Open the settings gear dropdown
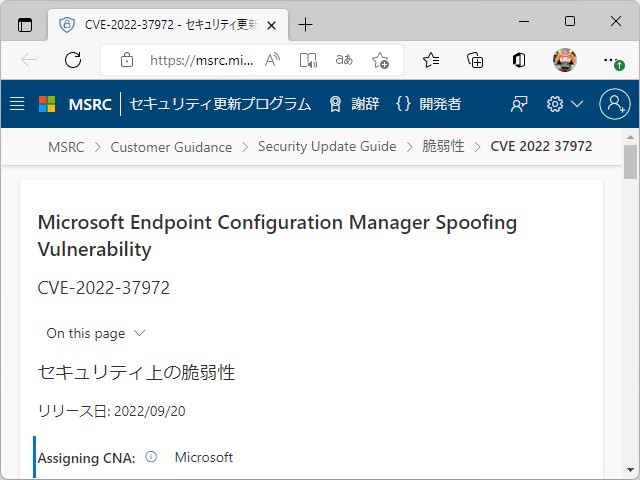 564,104
